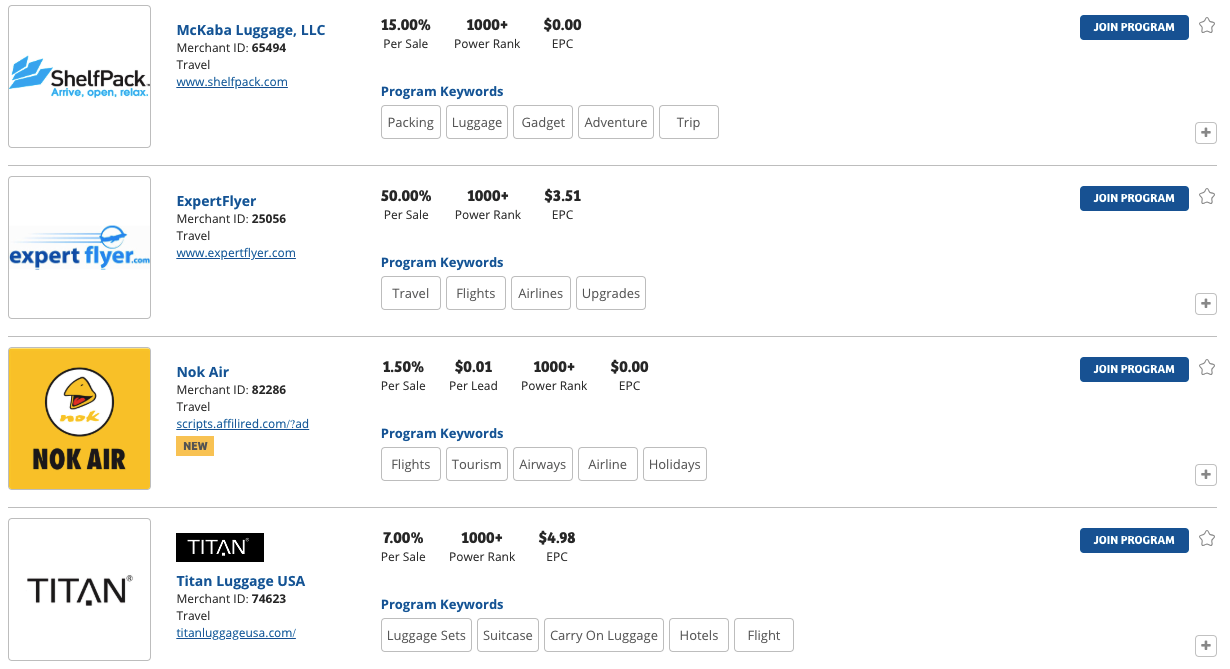Expand McKaba Luggage details plus icon
1230x669 pixels.
(1206, 133)
